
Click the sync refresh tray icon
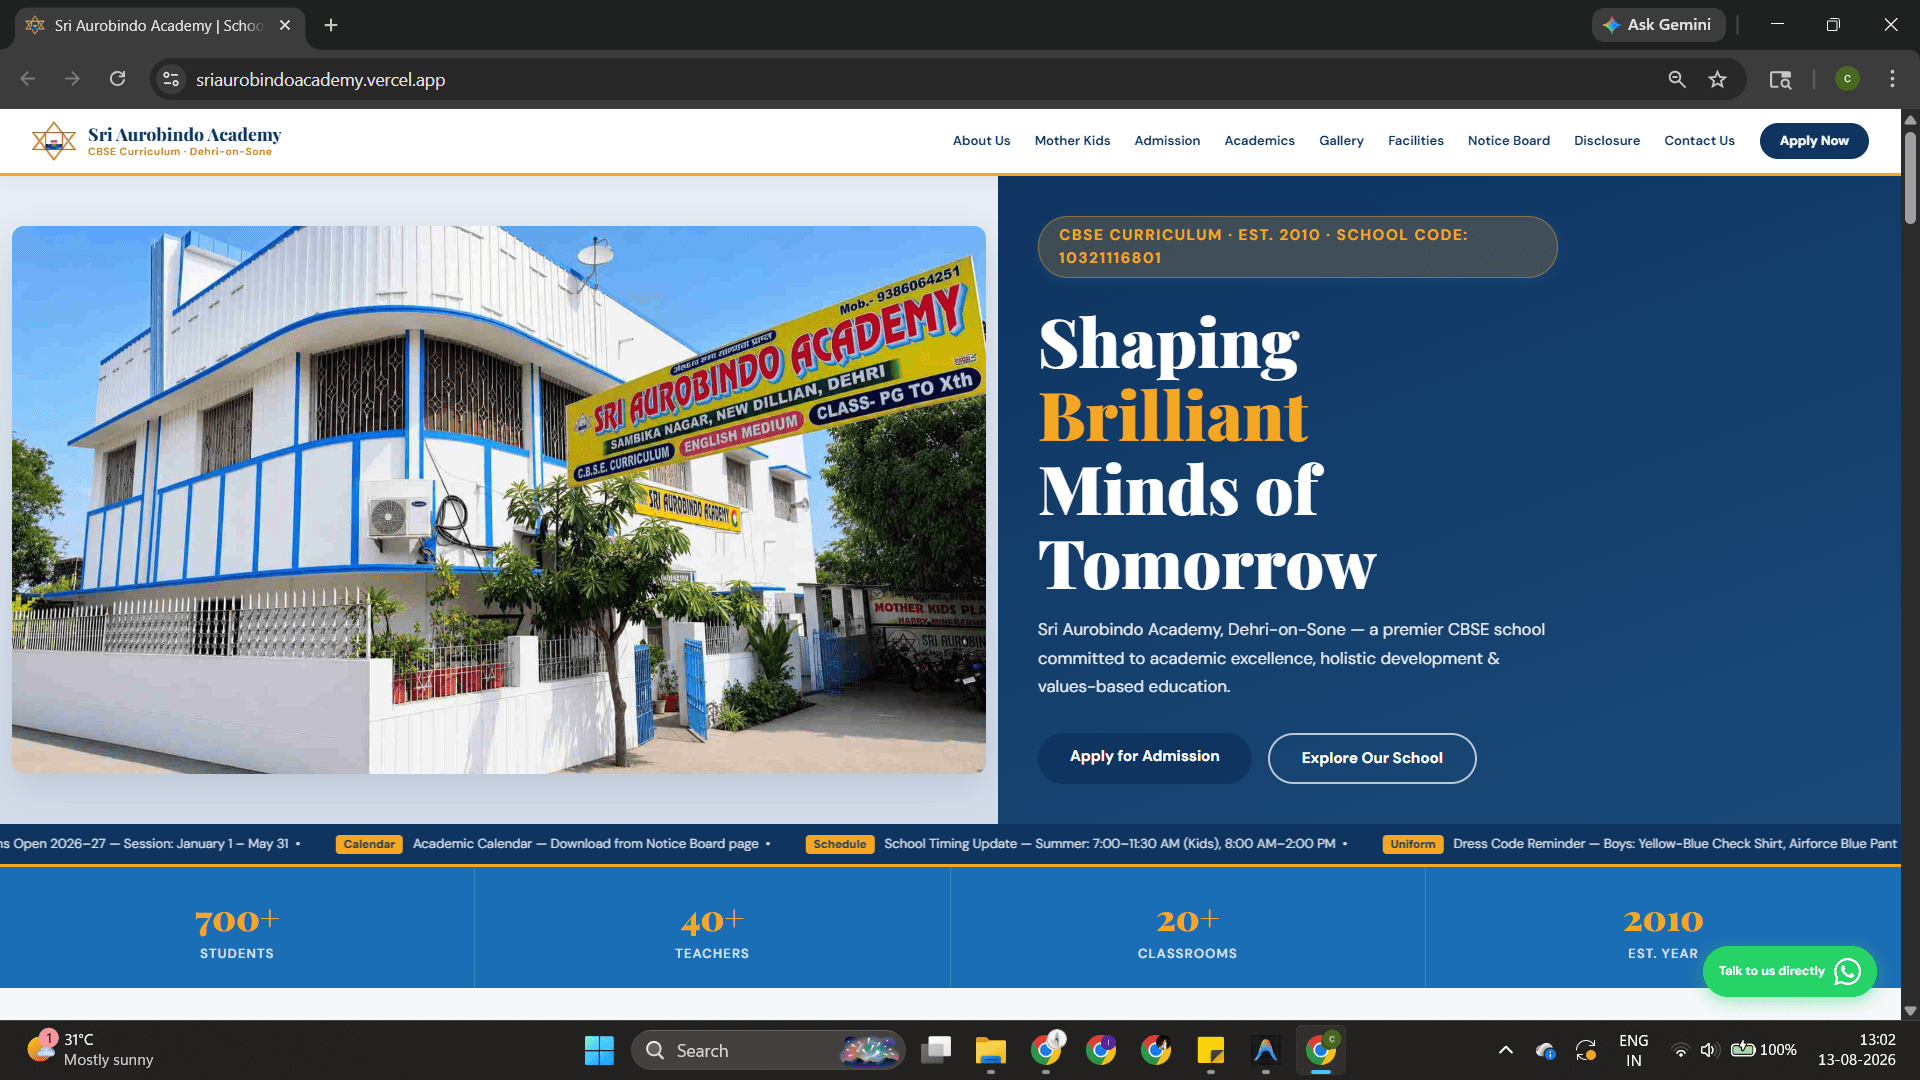coord(1586,1050)
